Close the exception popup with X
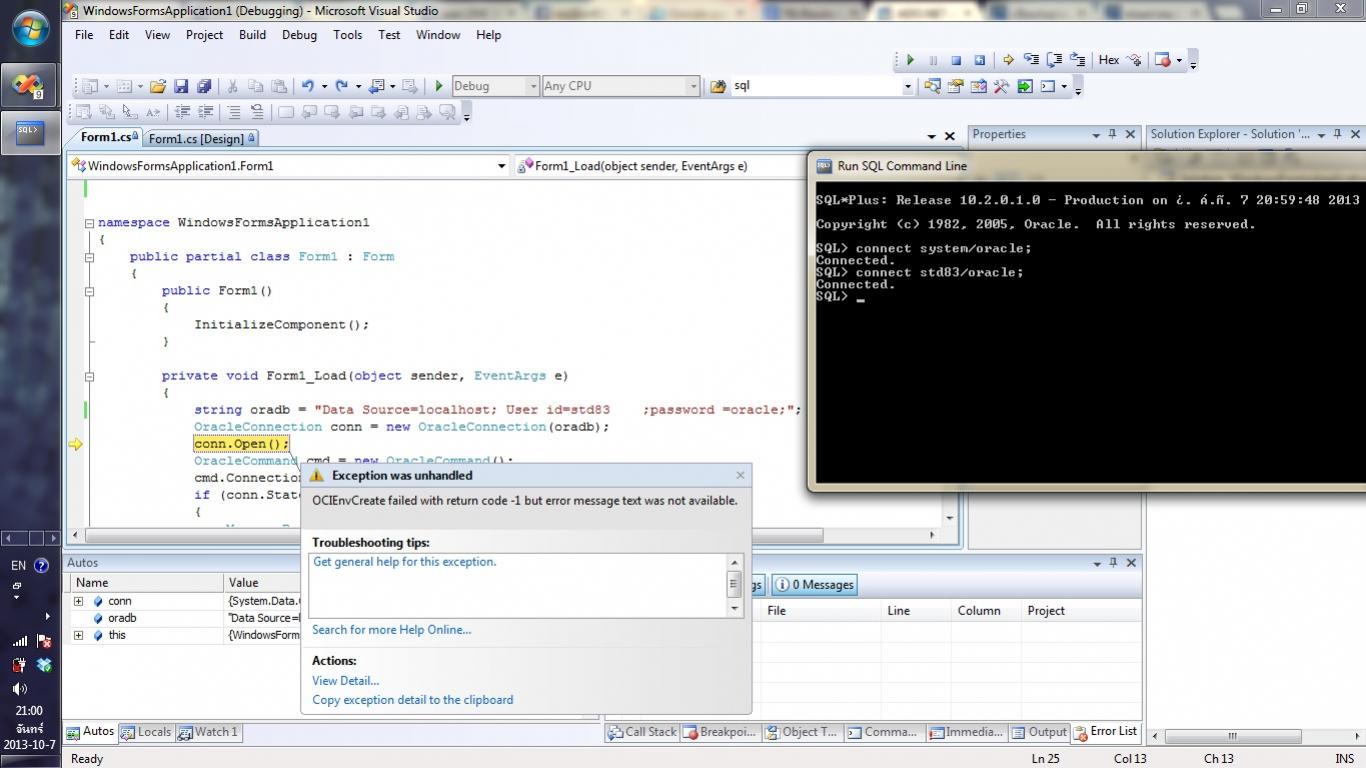Screen dimensions: 1366x768 (x=740, y=475)
